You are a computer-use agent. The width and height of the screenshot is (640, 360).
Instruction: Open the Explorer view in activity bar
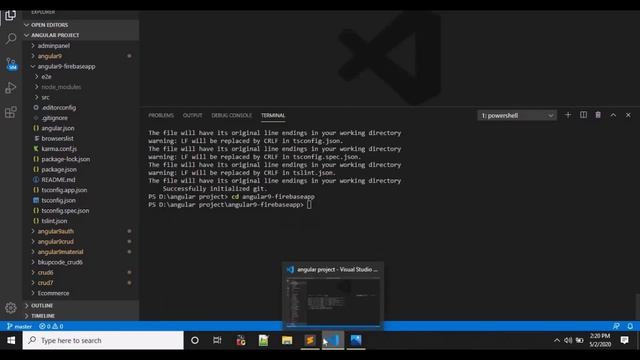click(x=11, y=16)
